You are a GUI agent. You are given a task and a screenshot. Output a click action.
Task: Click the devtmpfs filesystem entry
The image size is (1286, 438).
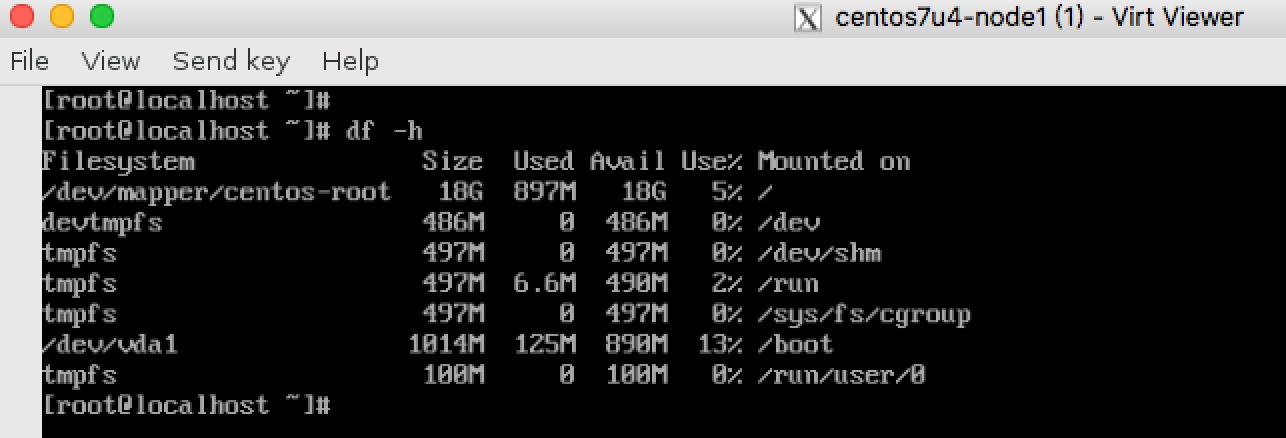click(x=102, y=223)
